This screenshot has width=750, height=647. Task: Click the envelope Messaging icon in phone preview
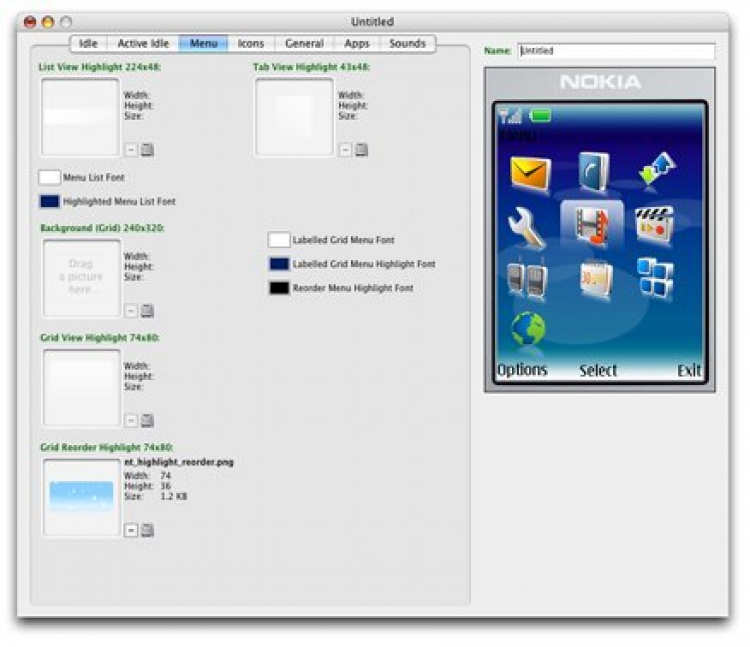coord(530,173)
